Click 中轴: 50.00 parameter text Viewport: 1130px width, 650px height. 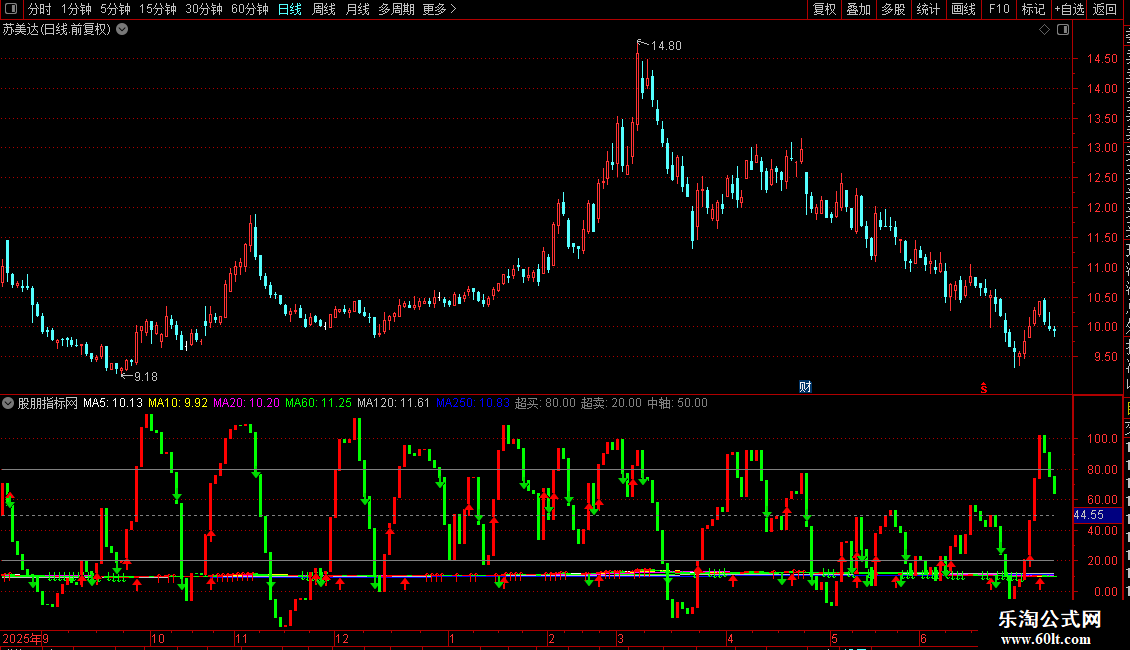pos(677,403)
